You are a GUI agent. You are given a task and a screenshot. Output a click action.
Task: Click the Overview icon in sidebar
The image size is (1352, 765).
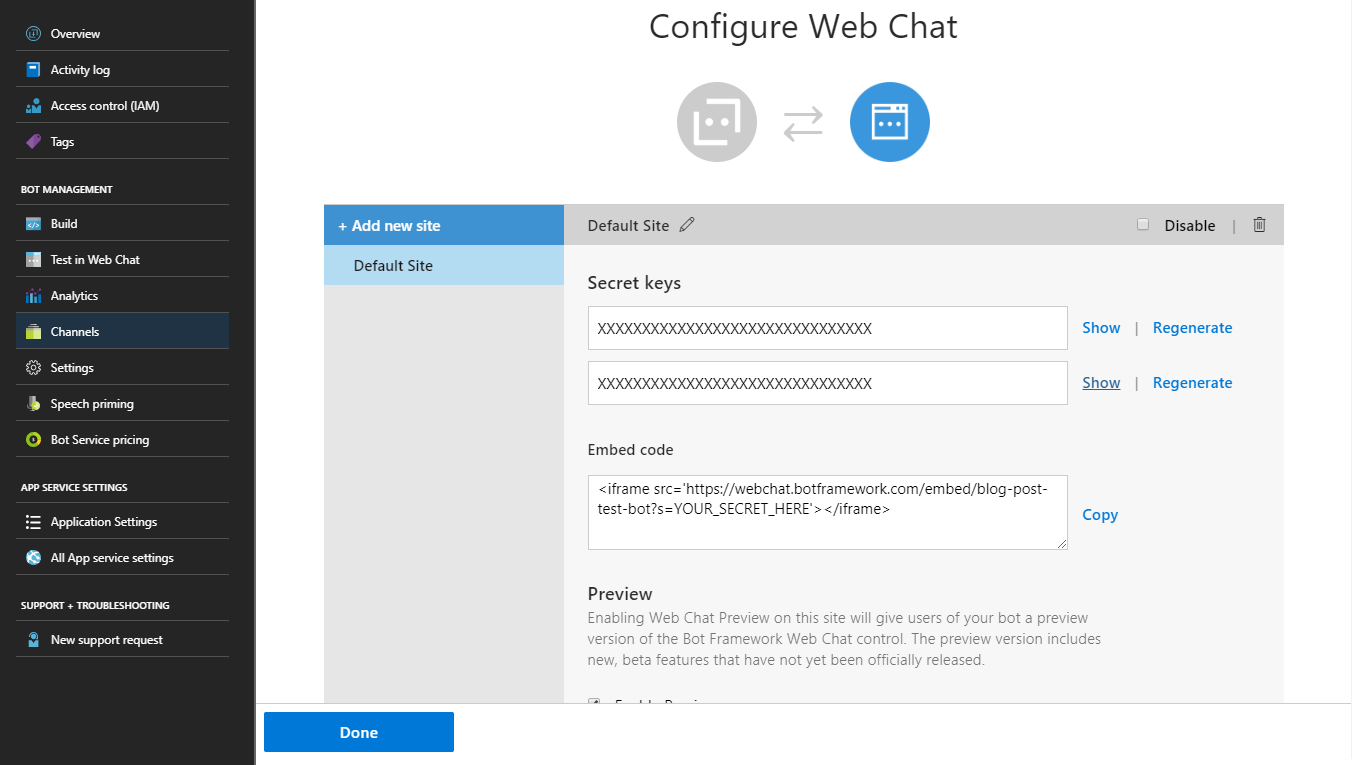(x=33, y=33)
